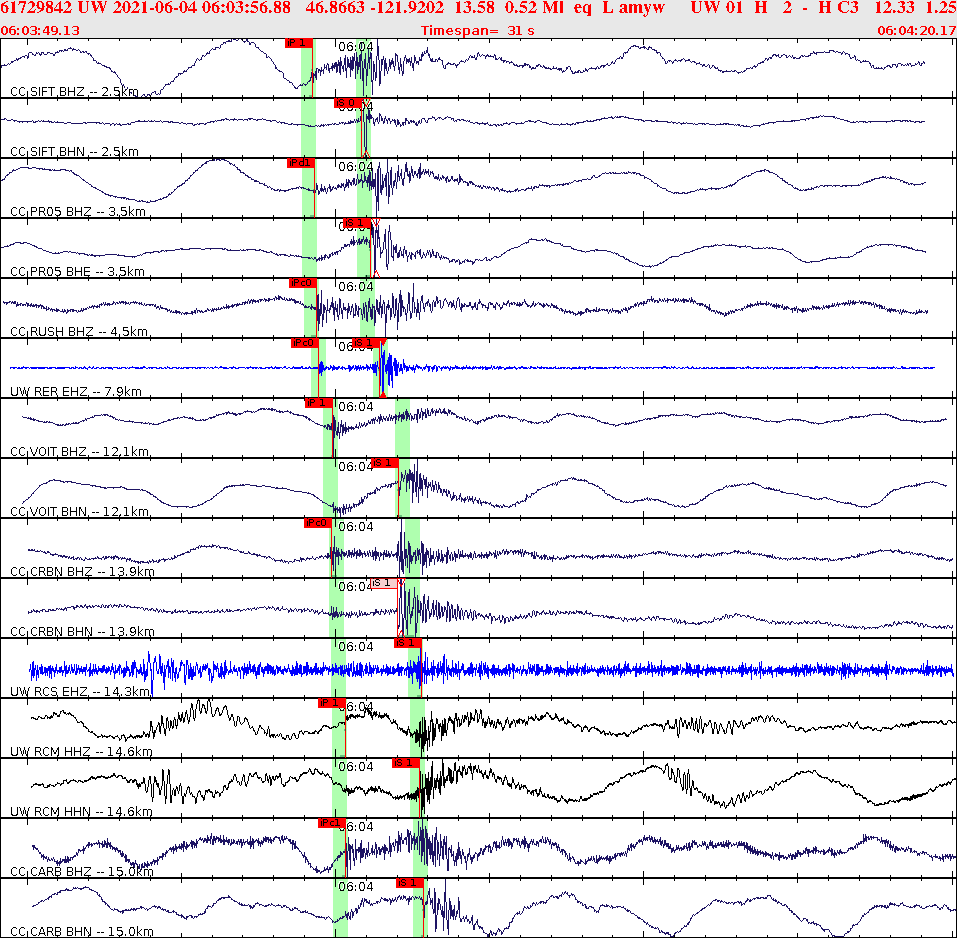Click the event ID 61729842 in the header

click(x=35, y=8)
